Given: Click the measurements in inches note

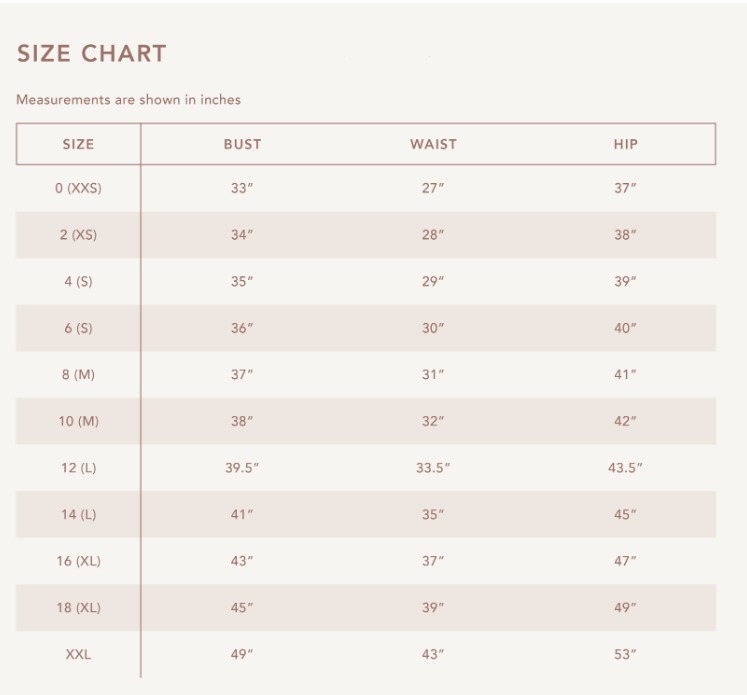Looking at the screenshot, I should pyautogui.click(x=128, y=100).
